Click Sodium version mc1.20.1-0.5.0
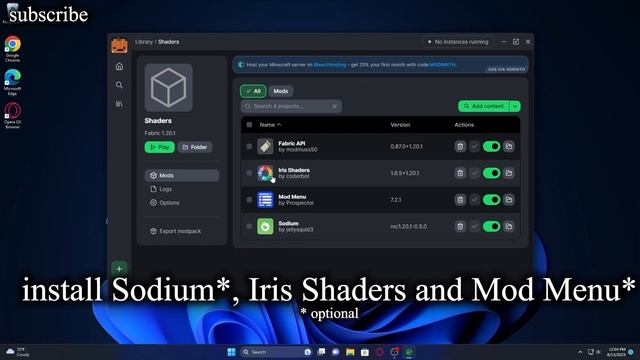 click(409, 226)
